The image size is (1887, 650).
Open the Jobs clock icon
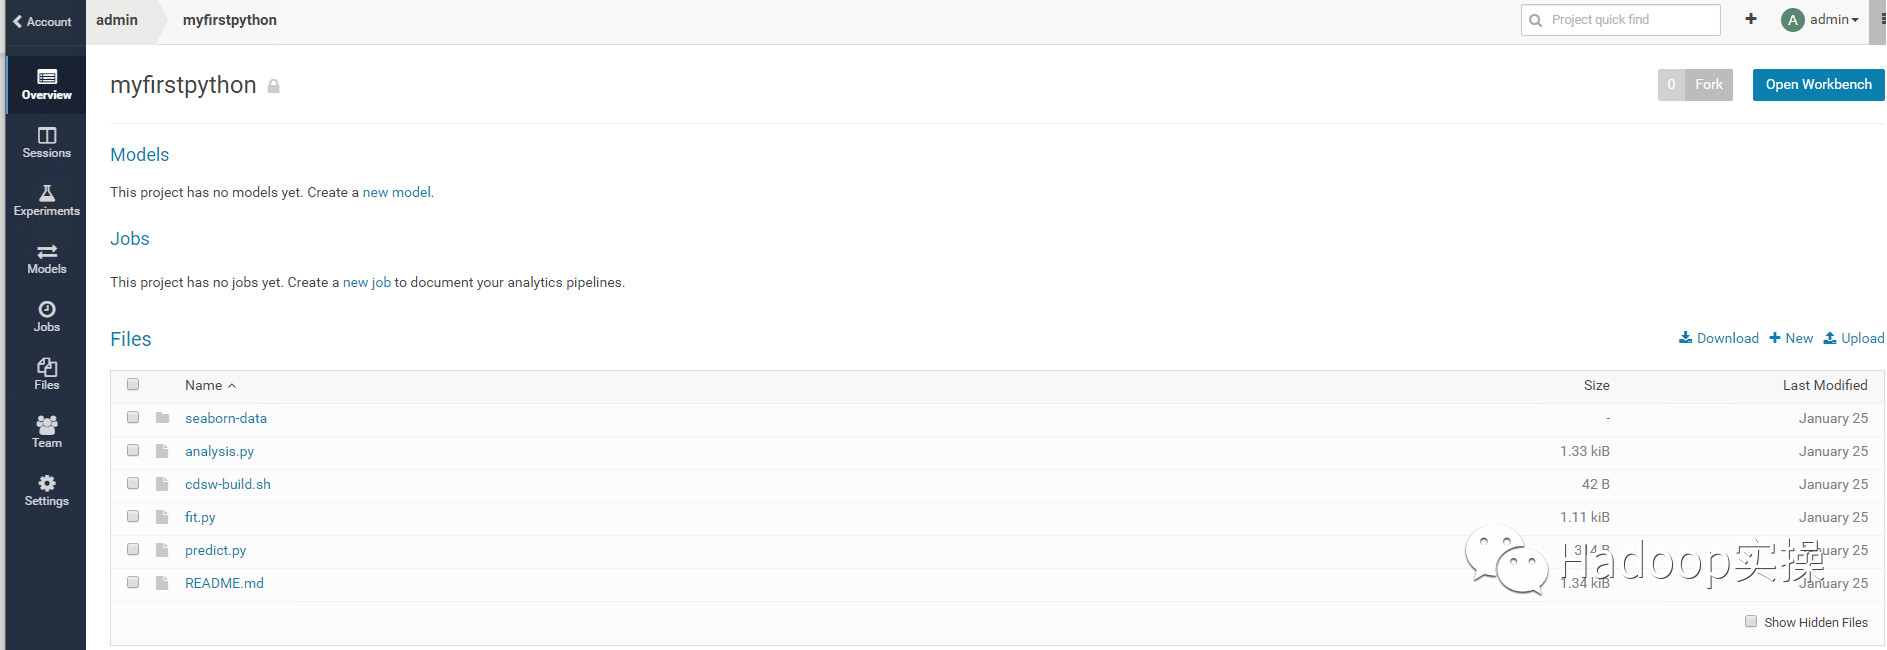pyautogui.click(x=46, y=310)
